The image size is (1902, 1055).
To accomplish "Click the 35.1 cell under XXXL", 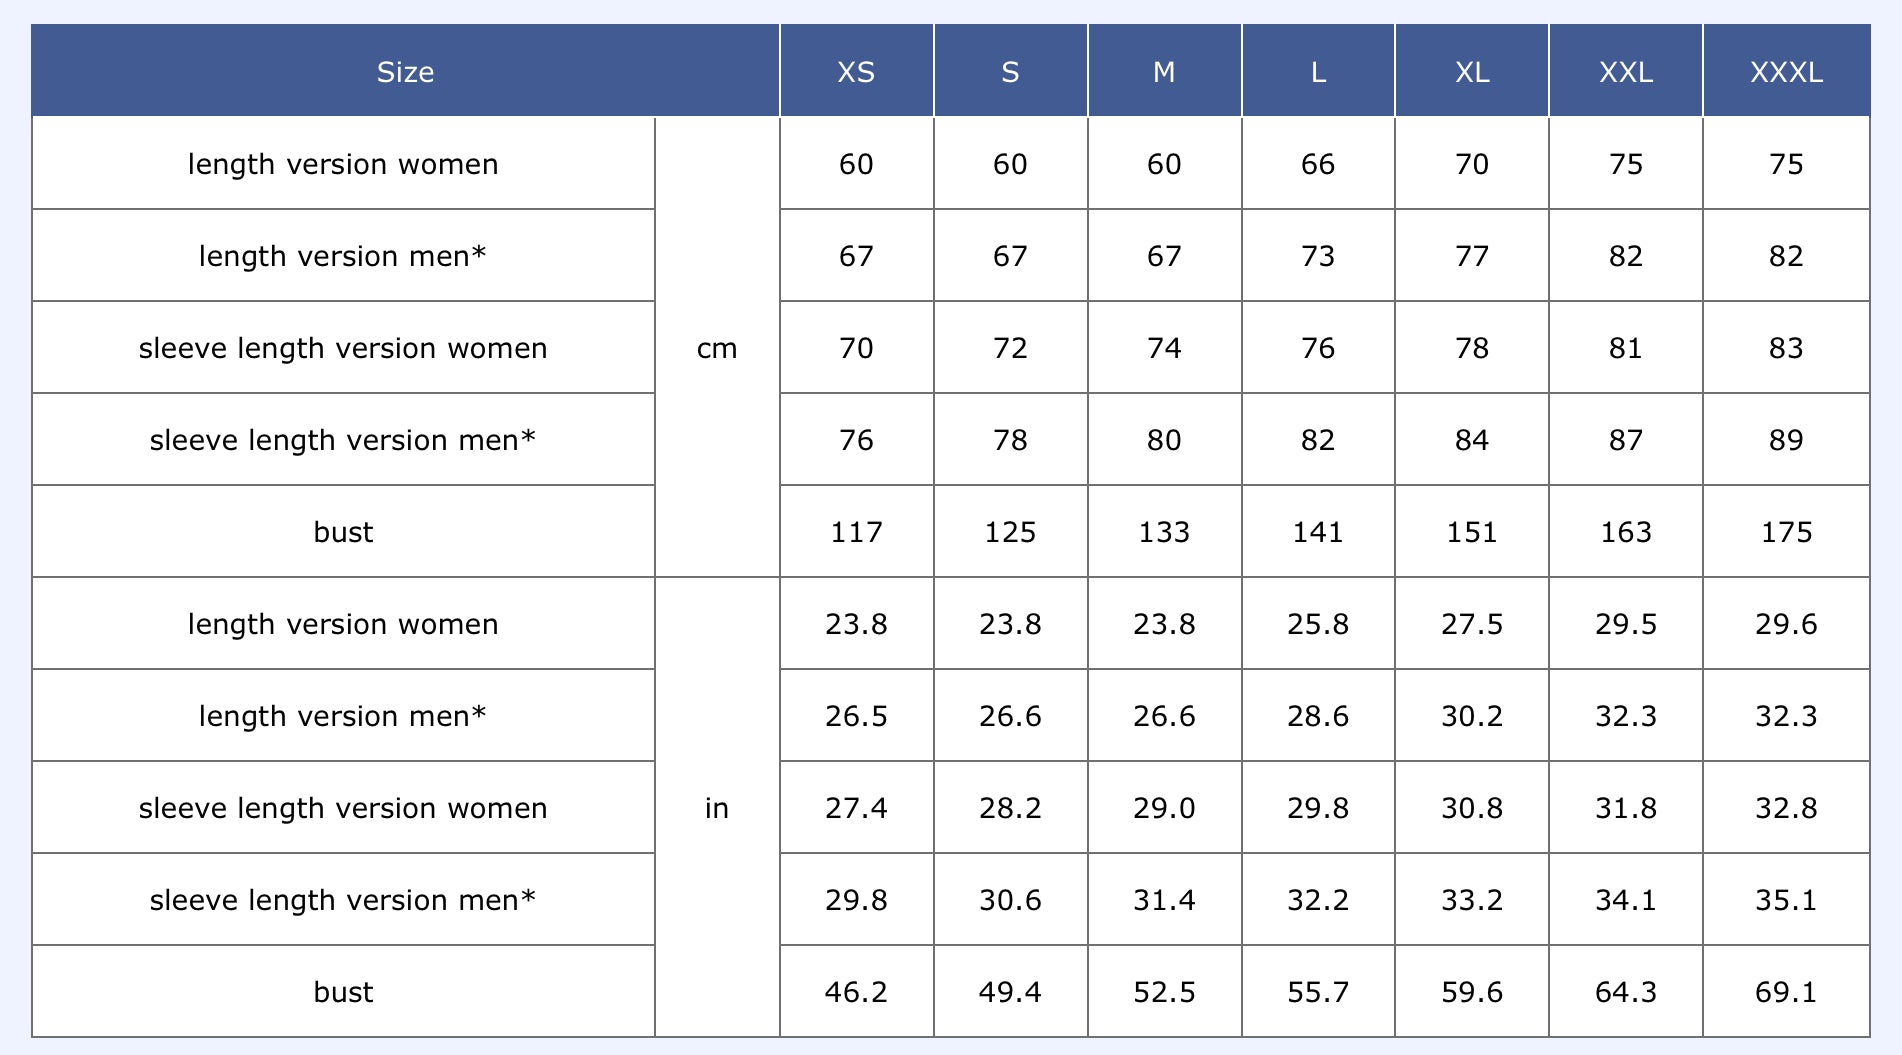I will [1786, 900].
